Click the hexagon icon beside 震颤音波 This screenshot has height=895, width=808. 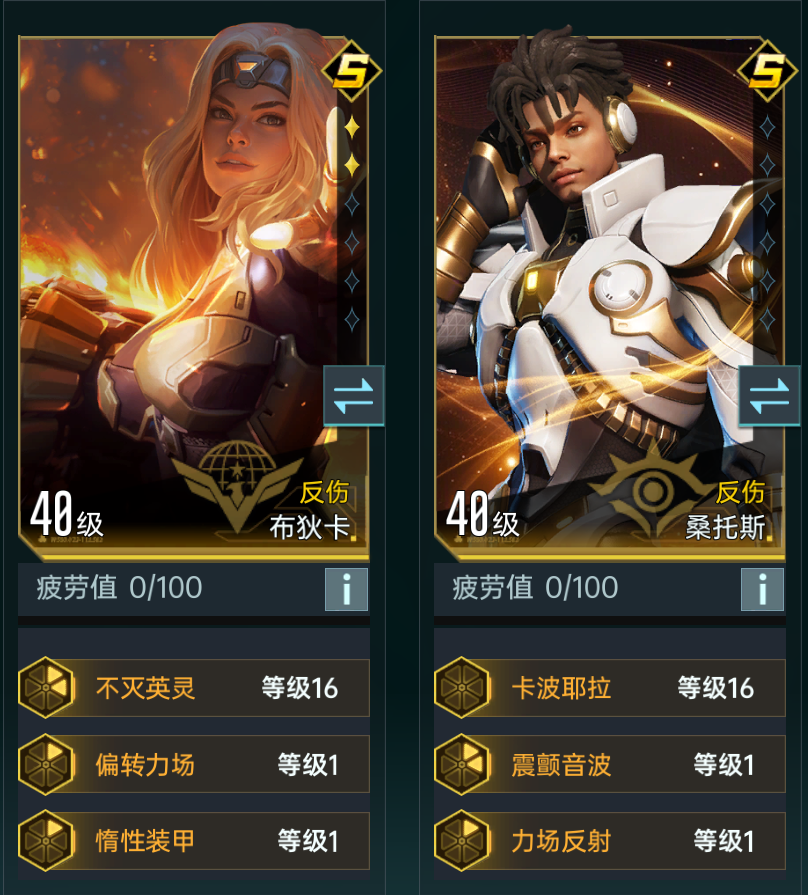[x=463, y=764]
